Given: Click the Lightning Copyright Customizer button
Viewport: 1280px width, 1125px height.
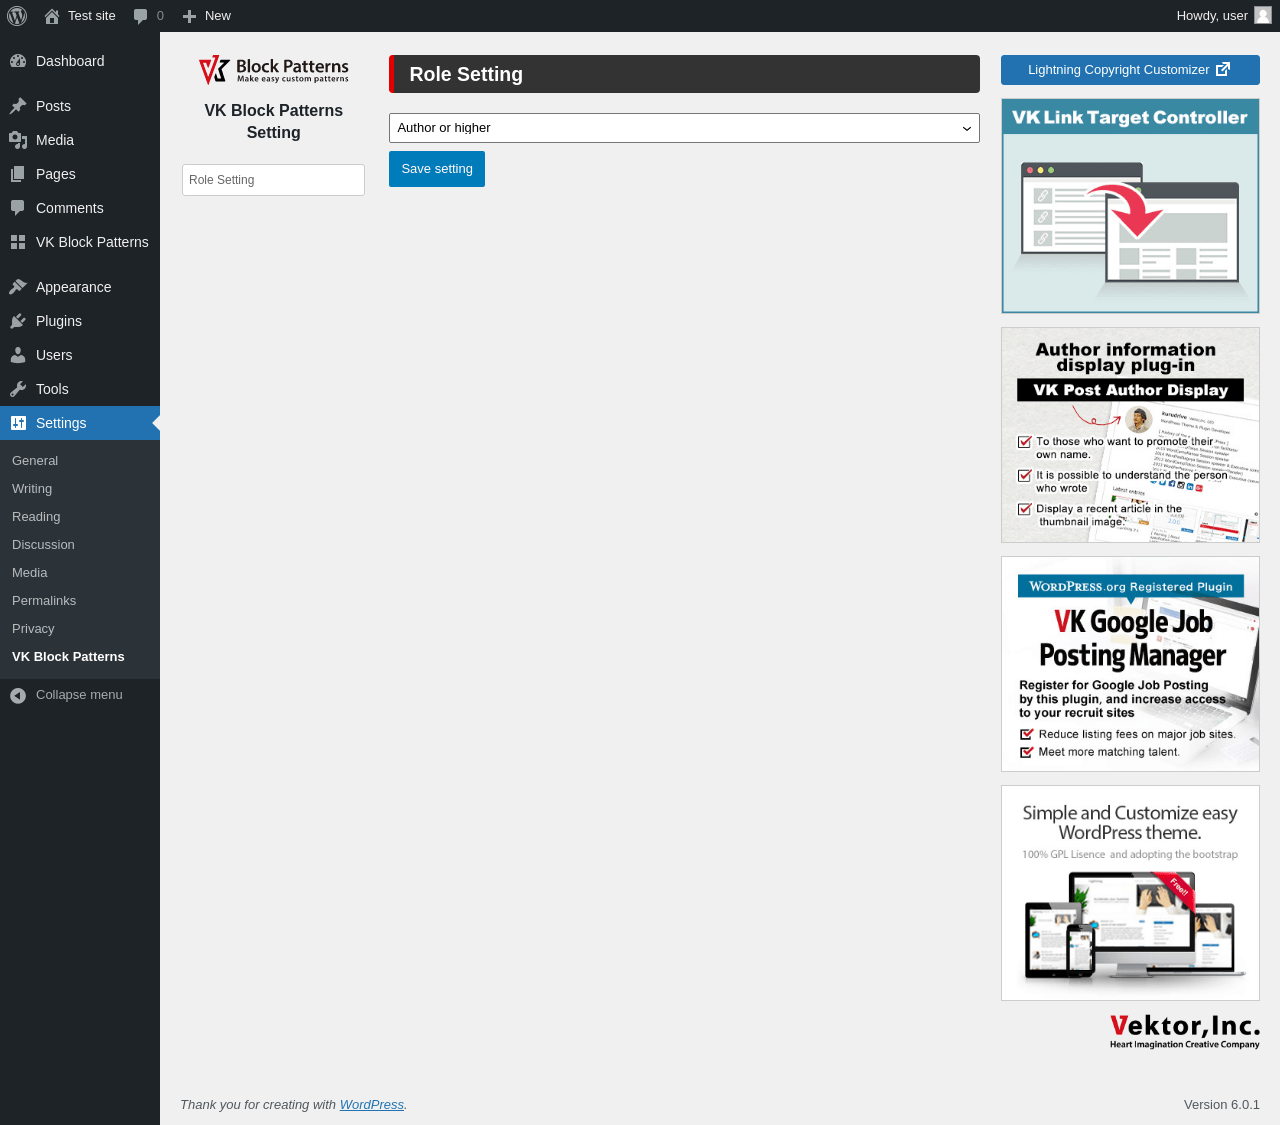Looking at the screenshot, I should coord(1130,70).
